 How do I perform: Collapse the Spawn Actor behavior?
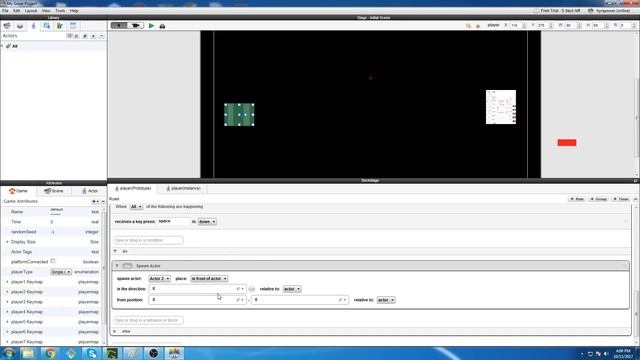click(x=117, y=266)
